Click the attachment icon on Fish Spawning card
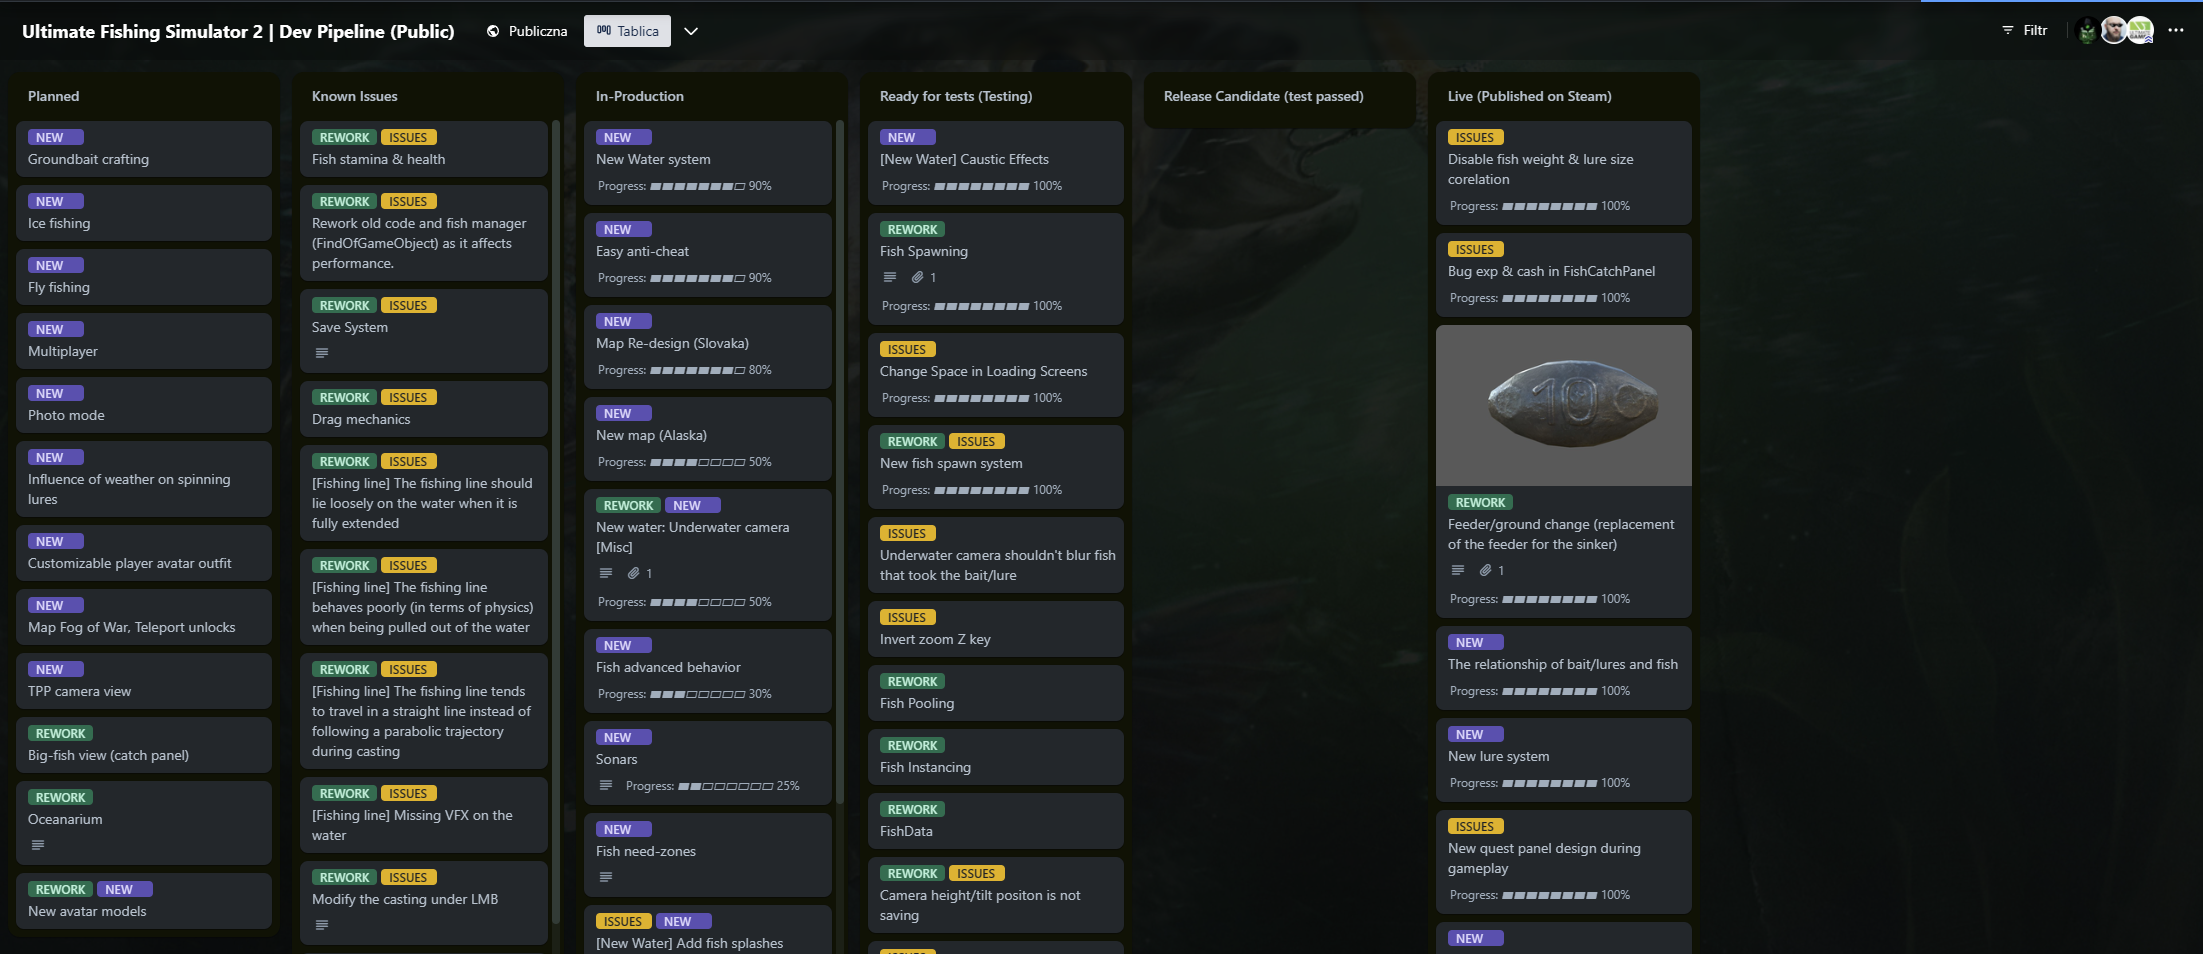Viewport: 2203px width, 954px height. [x=917, y=277]
